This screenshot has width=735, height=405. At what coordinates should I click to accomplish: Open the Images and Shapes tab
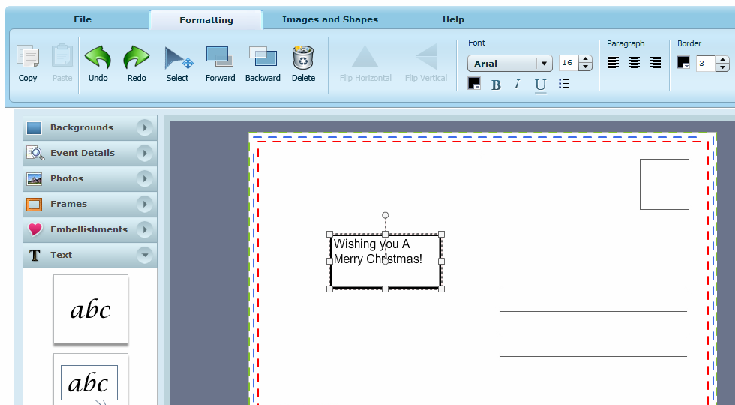(330, 19)
